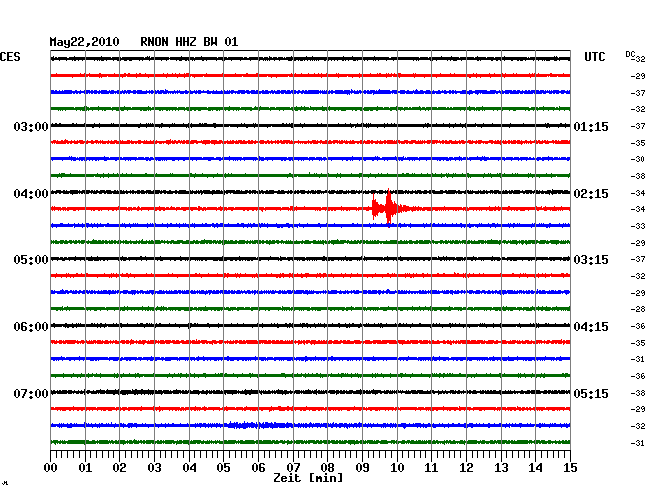650x494 pixels.
Task: Select the black trace at 06:00
Action: coord(310,325)
